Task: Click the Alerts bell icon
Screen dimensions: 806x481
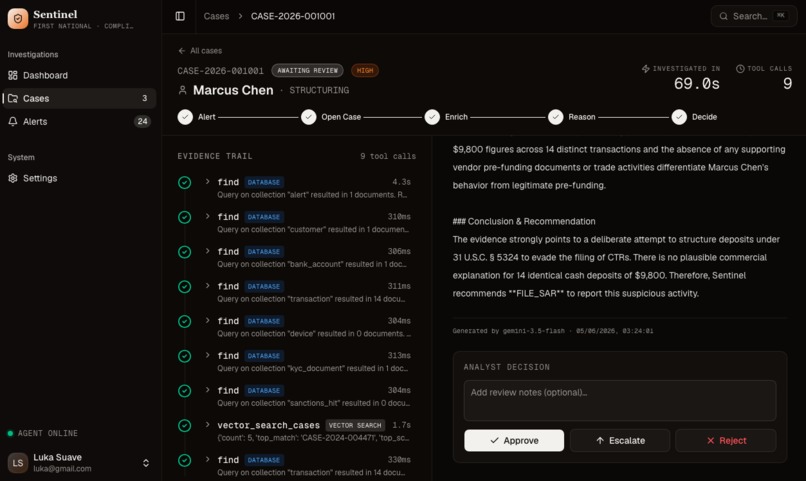Action: (13, 121)
